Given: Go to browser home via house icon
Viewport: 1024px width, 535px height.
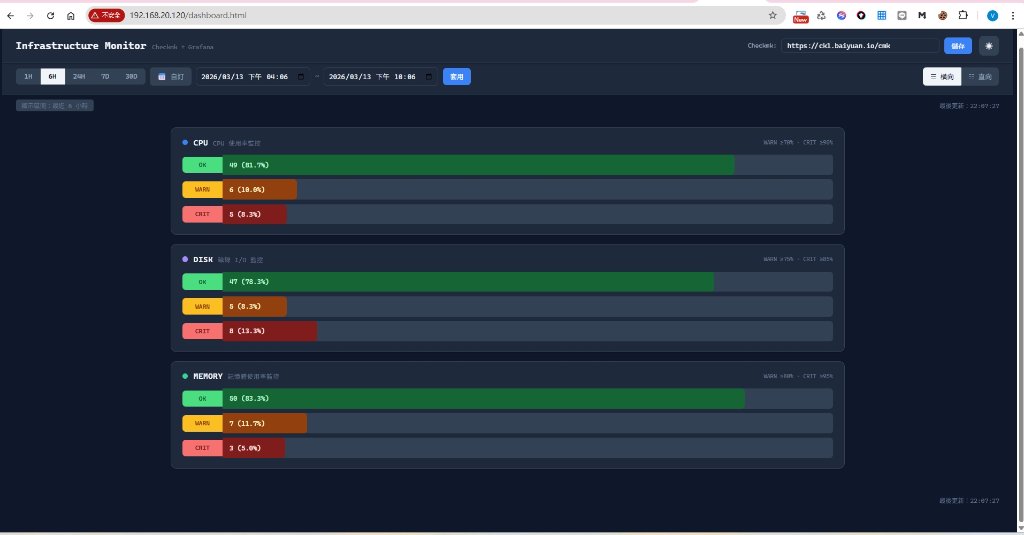Looking at the screenshot, I should (x=71, y=15).
